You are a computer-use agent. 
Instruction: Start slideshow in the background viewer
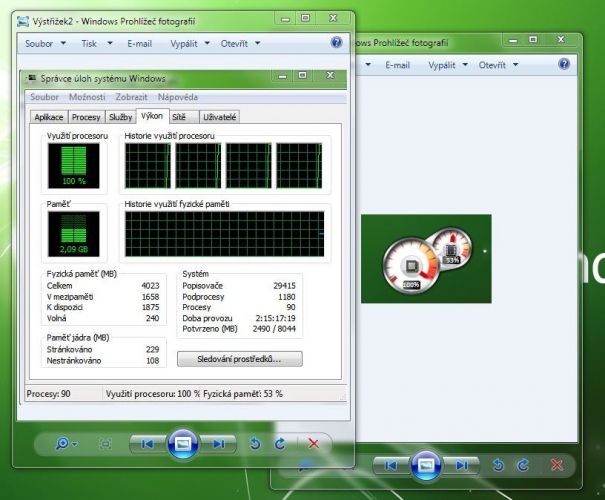(x=426, y=466)
